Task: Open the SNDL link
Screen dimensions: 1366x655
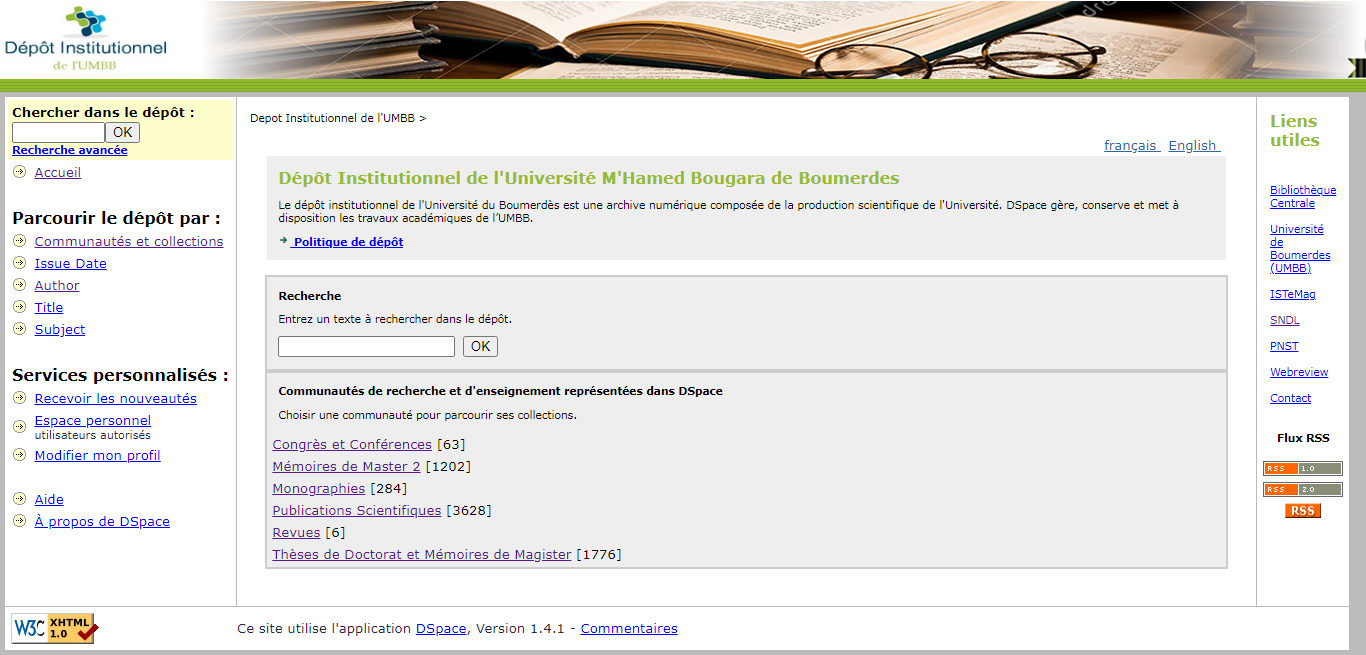Action: pos(1285,320)
